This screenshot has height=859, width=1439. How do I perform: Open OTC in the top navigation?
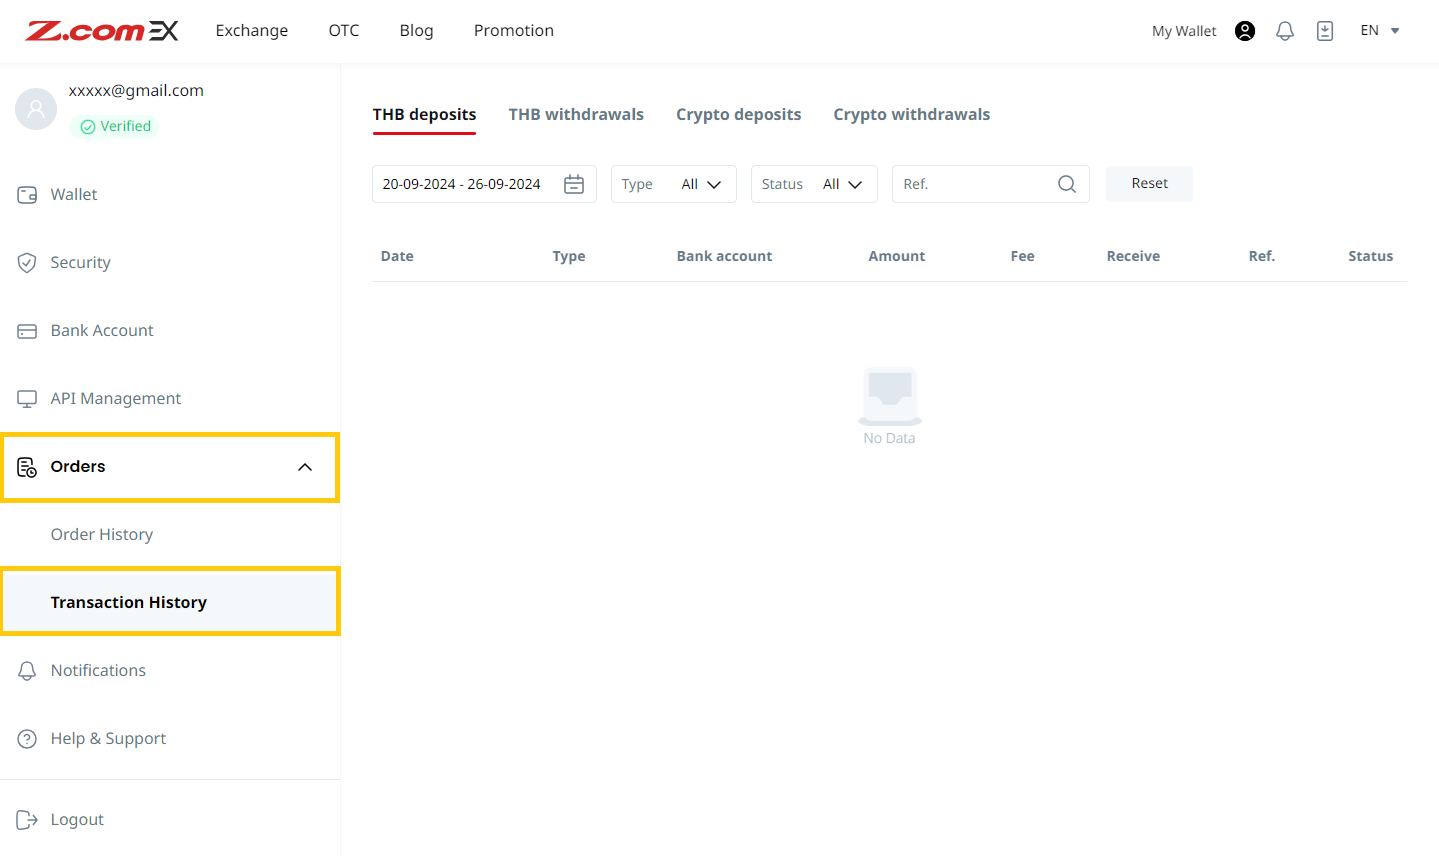[x=344, y=31]
